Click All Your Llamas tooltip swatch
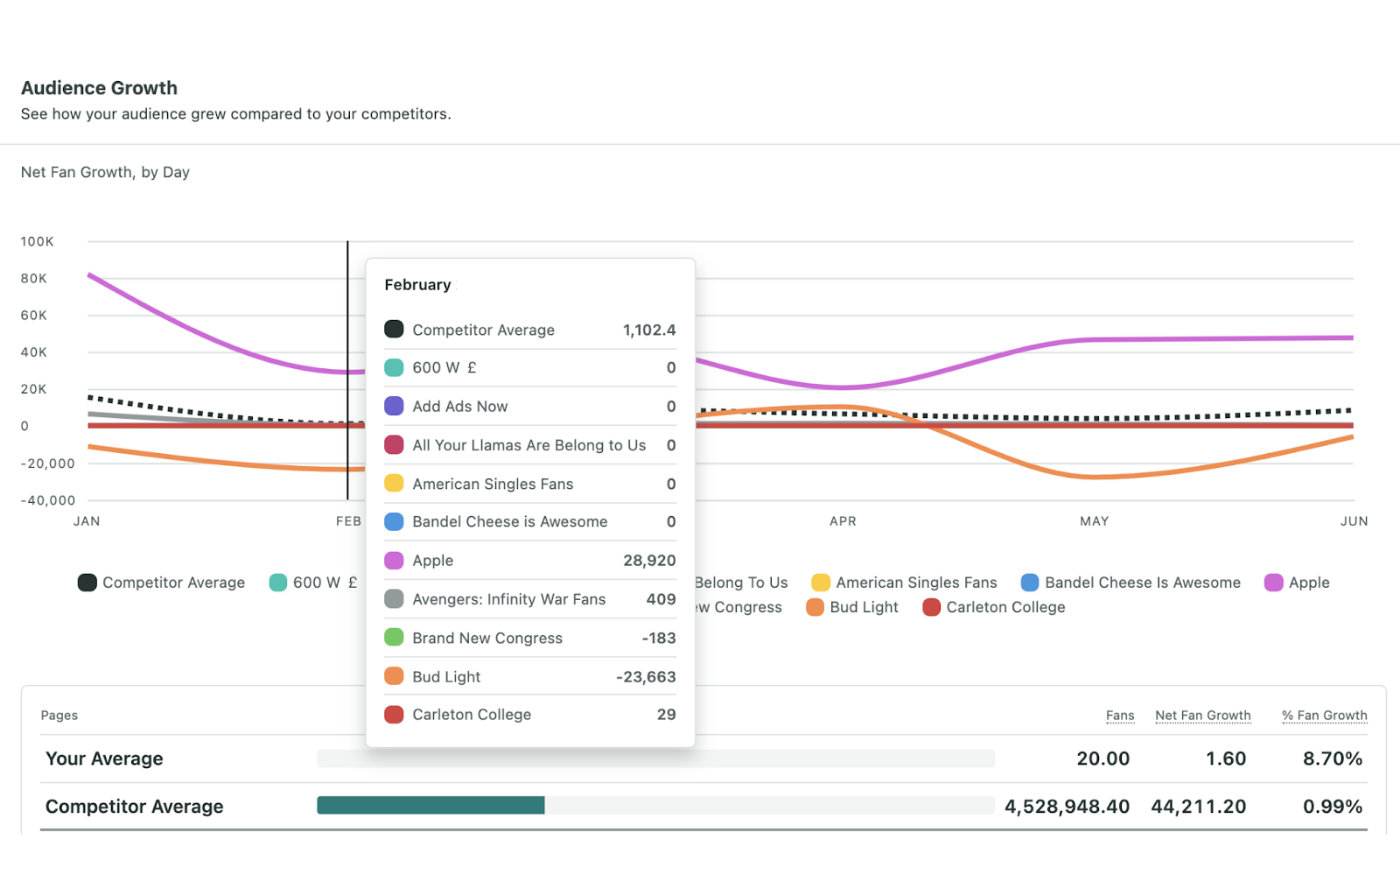1400x890 pixels. click(x=394, y=445)
